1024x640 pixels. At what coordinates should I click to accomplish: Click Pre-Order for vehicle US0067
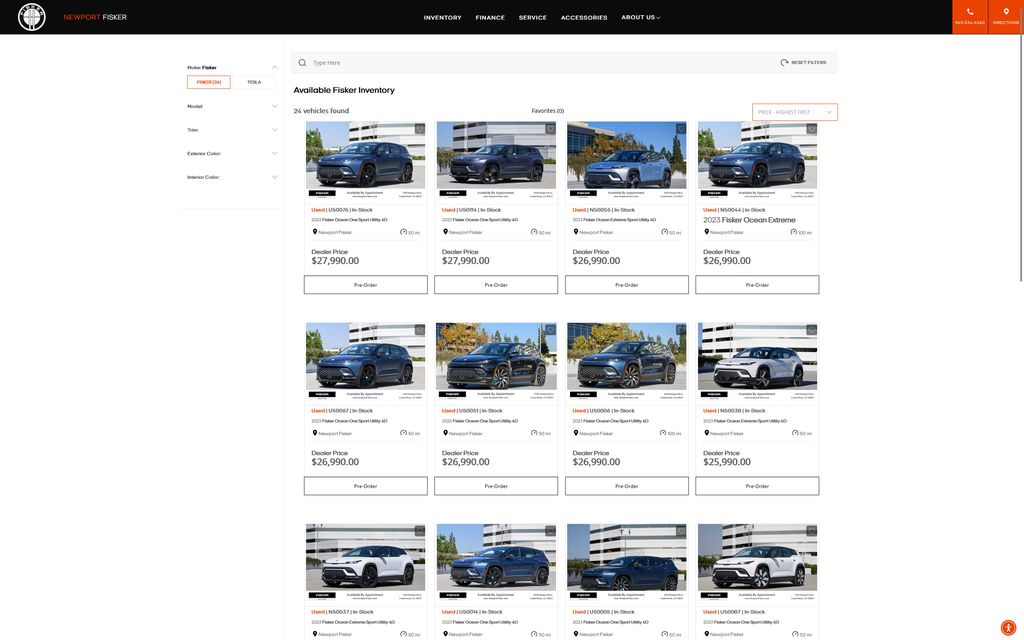(x=366, y=486)
